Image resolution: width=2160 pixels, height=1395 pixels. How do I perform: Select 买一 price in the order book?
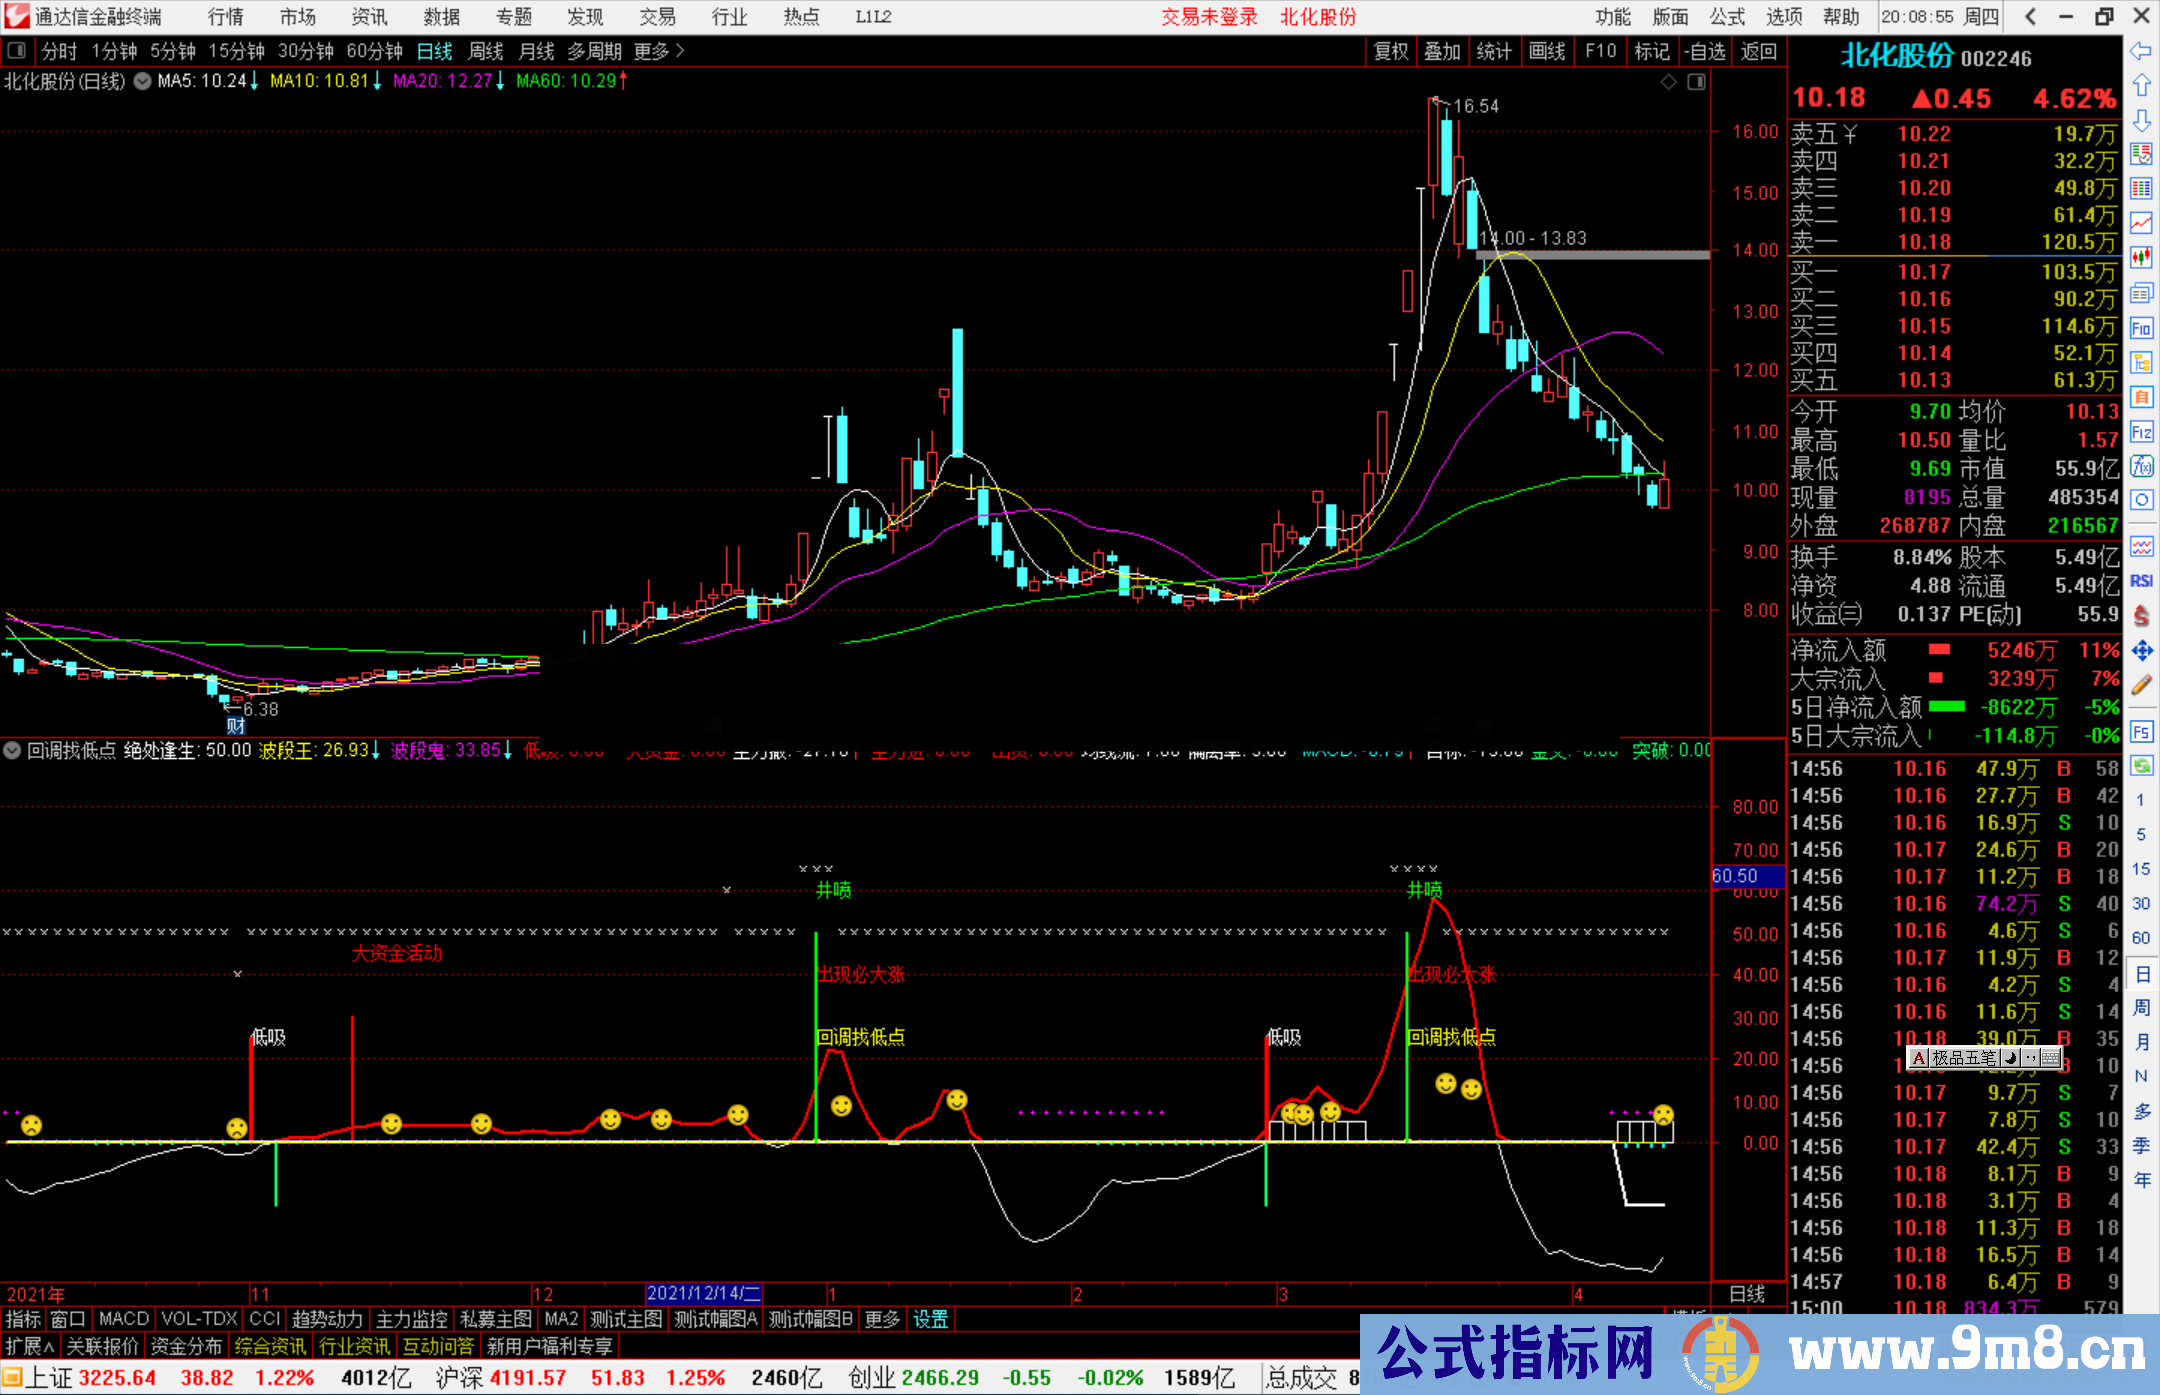1923,270
